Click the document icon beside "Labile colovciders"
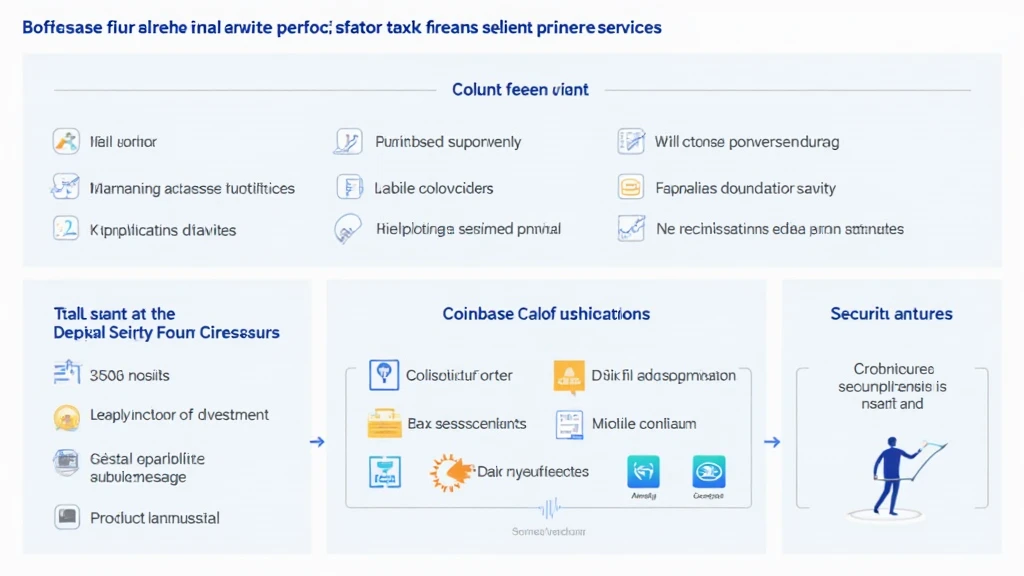Viewport: 1024px width, 576px height. click(x=348, y=186)
